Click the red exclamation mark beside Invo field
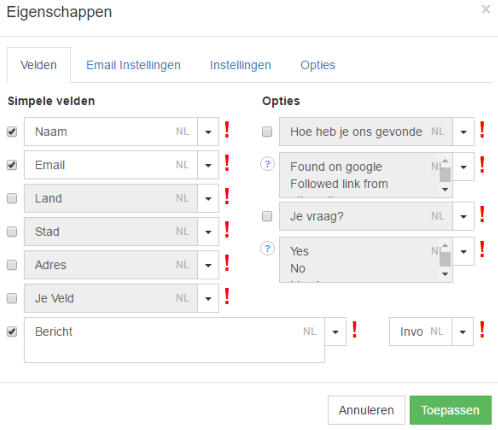Image resolution: width=498 pixels, height=430 pixels. [x=482, y=330]
